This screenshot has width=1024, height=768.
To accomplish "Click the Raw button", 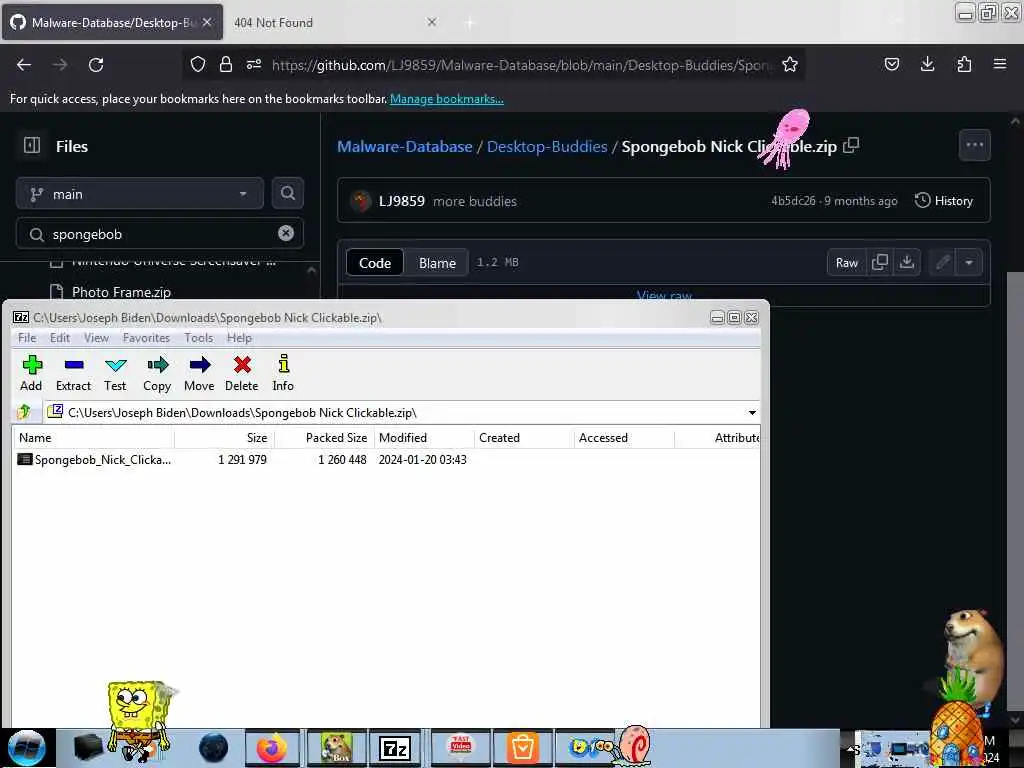I will click(846, 263).
